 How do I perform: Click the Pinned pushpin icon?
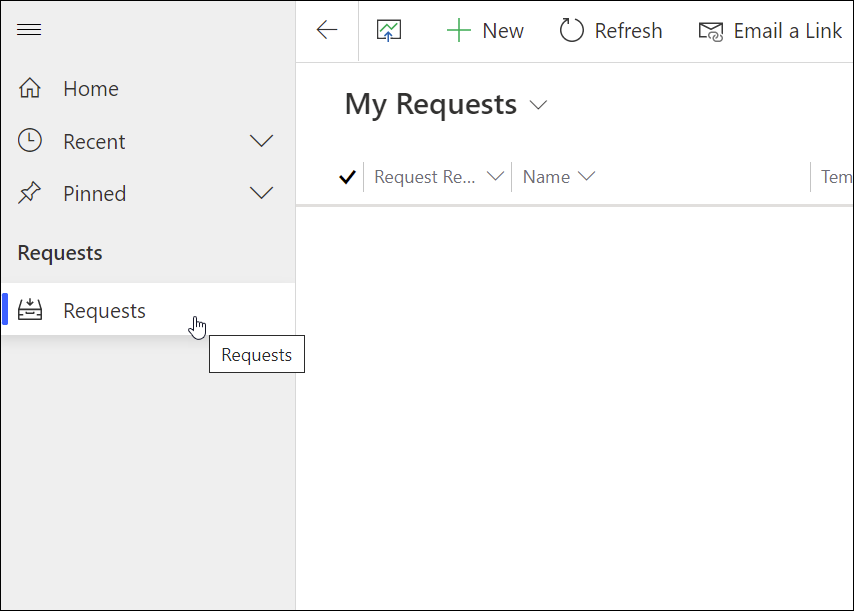coord(30,193)
